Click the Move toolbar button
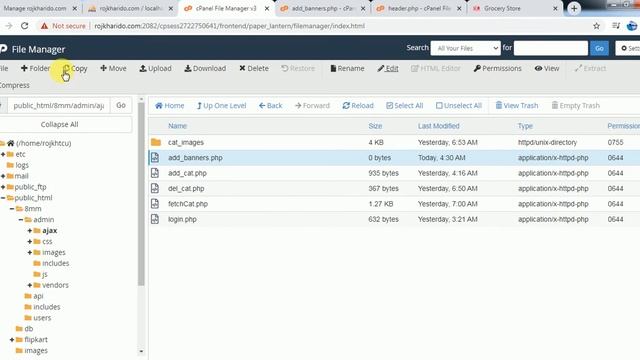 tap(113, 68)
